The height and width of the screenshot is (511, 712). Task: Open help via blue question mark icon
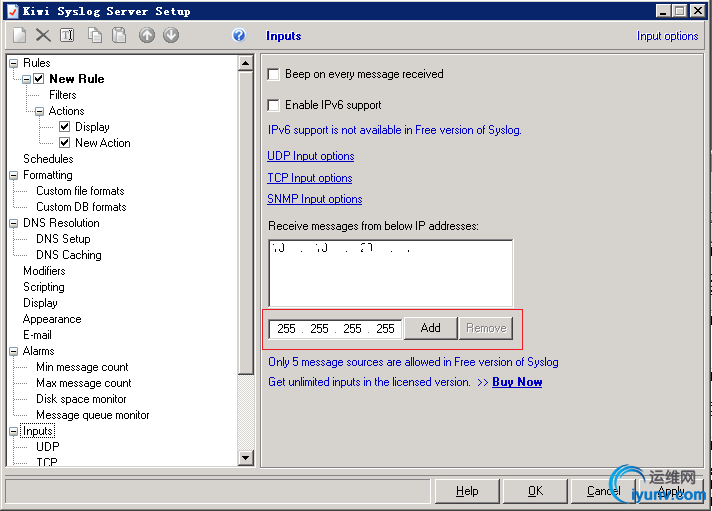pos(238,35)
